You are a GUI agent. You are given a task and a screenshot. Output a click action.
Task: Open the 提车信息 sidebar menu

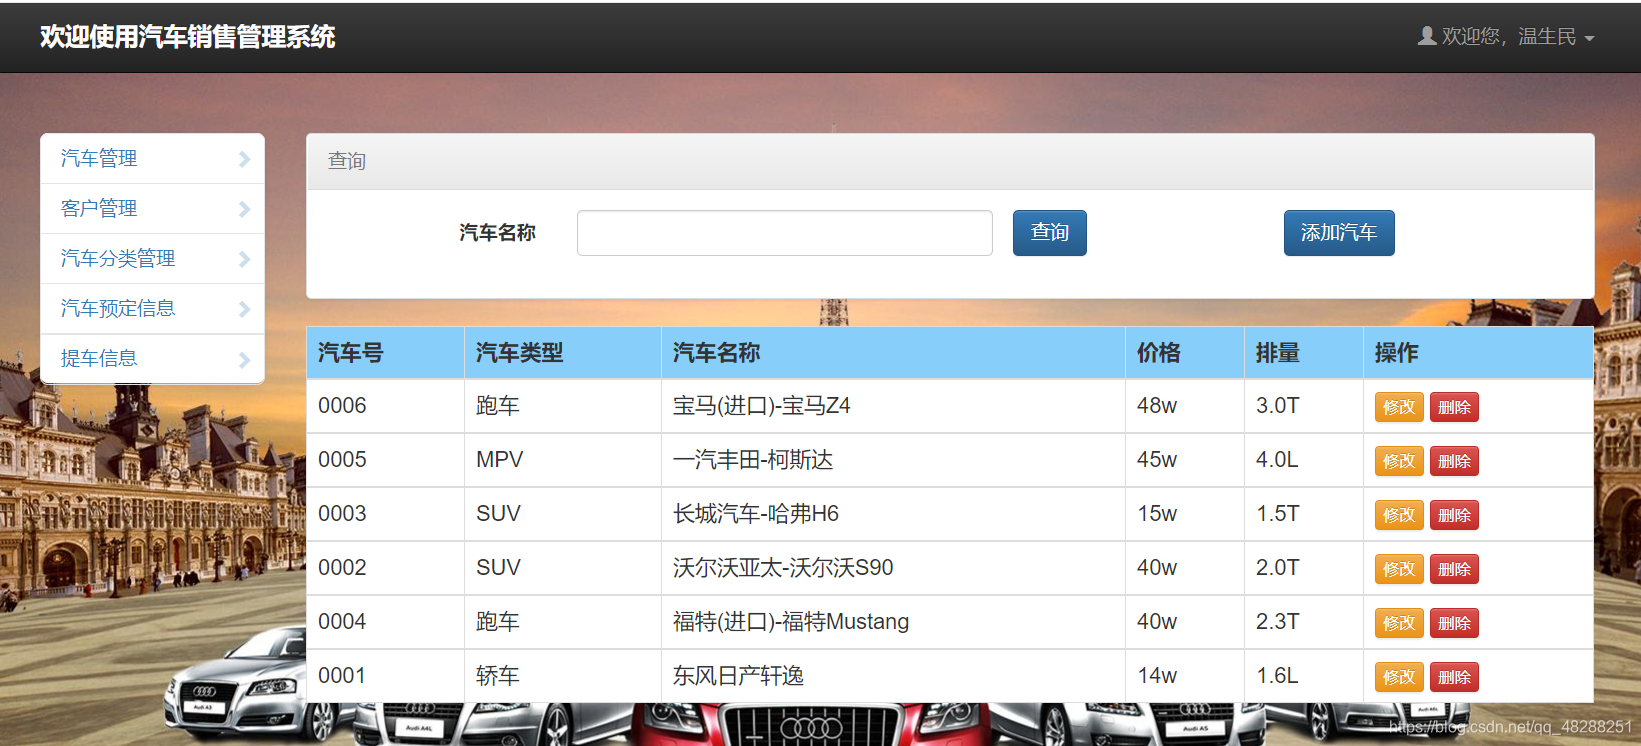(x=152, y=359)
